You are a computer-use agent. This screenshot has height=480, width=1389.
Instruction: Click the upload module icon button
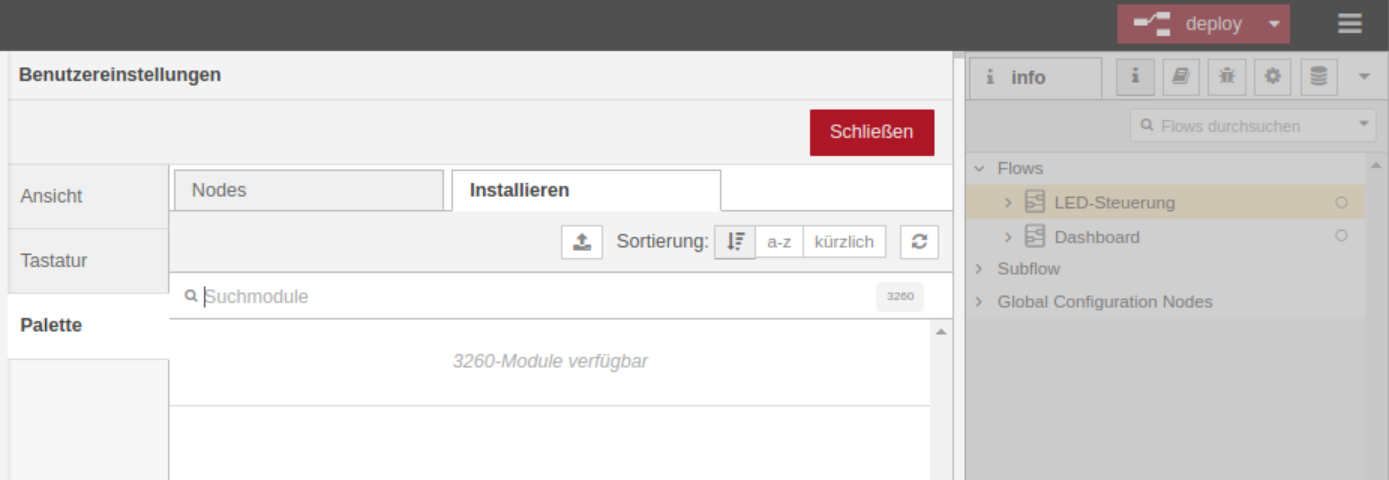[582, 241]
